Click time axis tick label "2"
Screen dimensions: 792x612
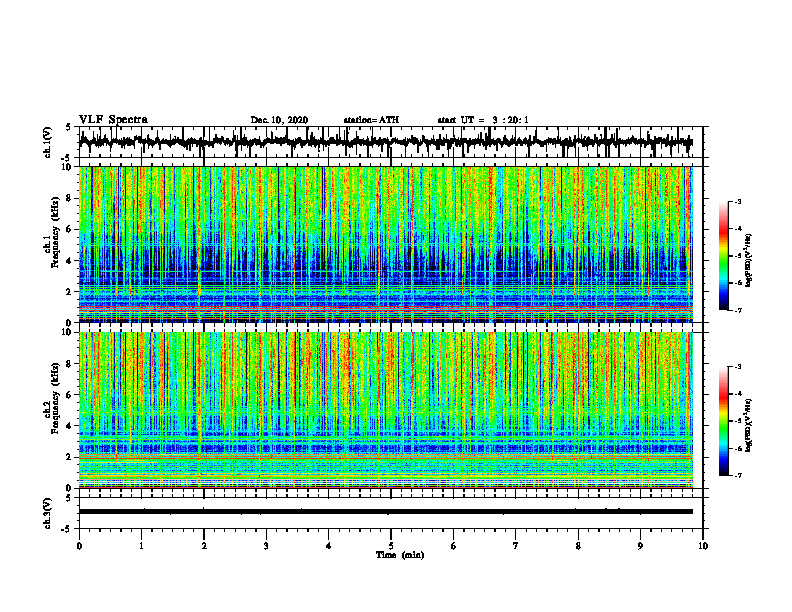click(x=204, y=546)
